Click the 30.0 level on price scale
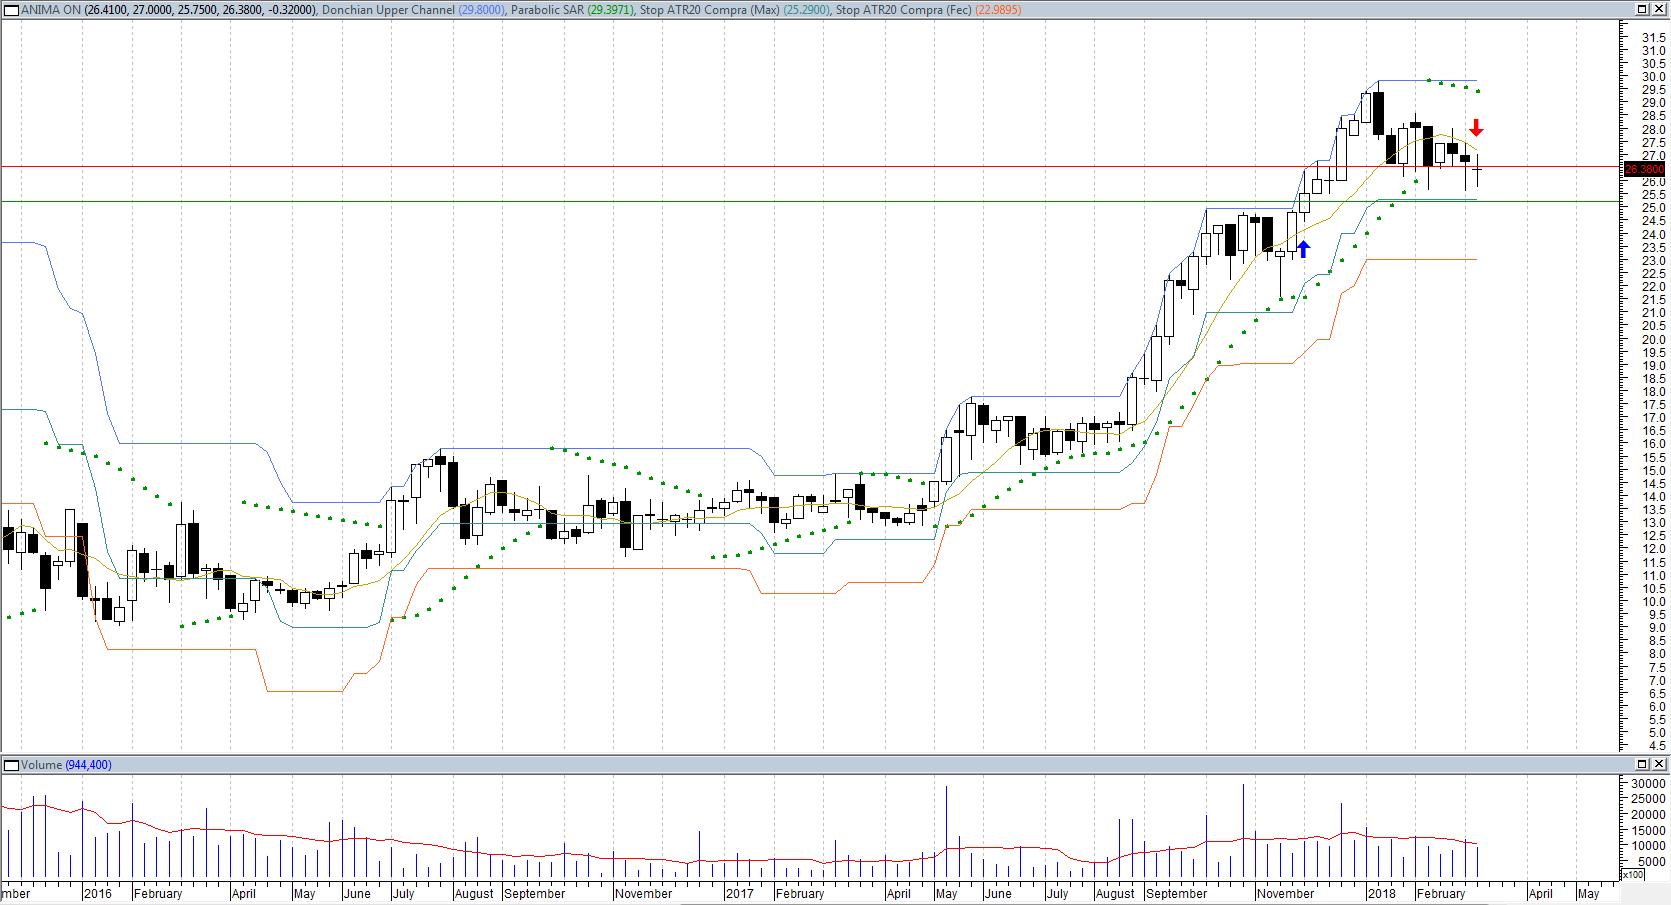1671x905 pixels. [1653, 77]
